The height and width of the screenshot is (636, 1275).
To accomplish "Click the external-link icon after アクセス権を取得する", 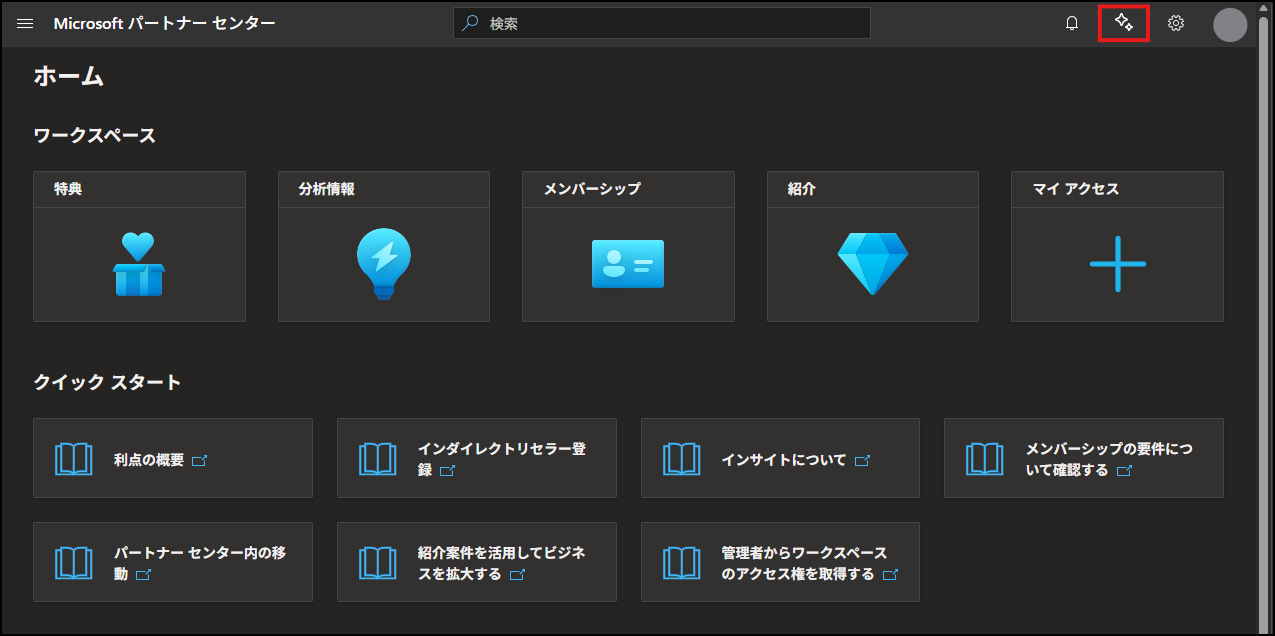I will tap(890, 575).
